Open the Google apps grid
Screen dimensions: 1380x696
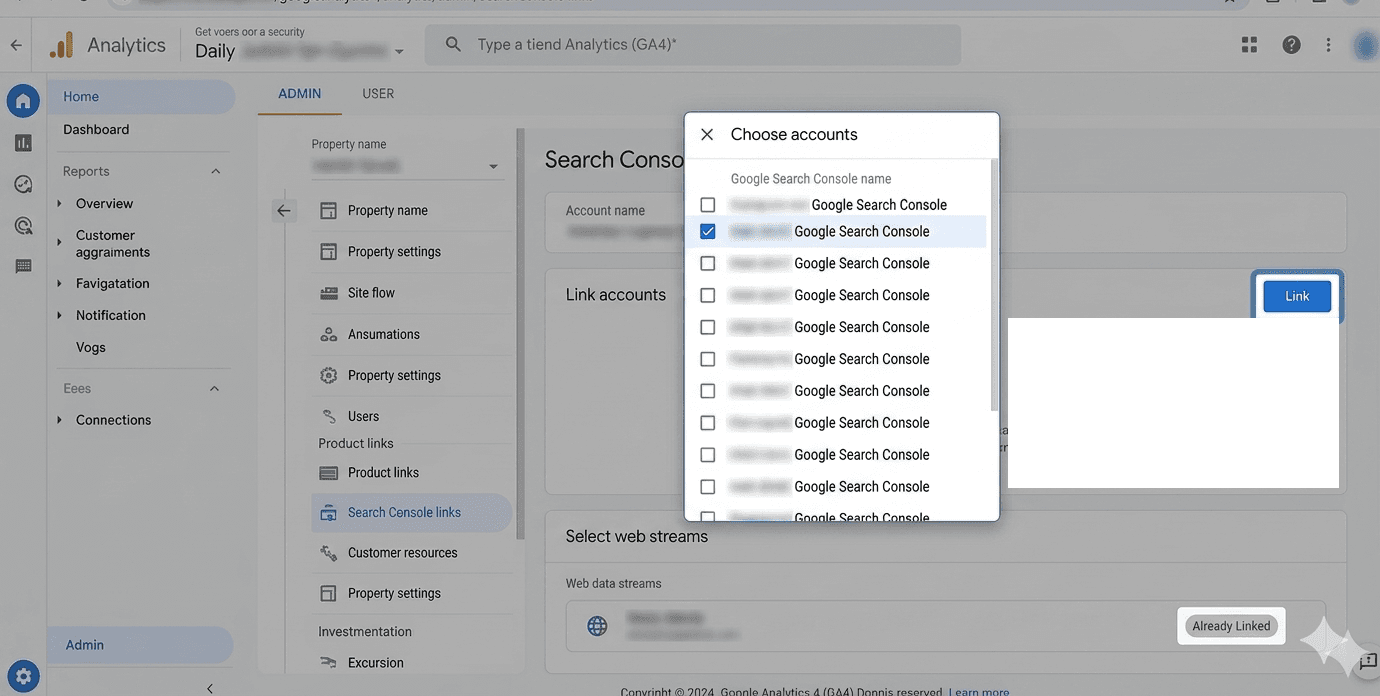1249,45
